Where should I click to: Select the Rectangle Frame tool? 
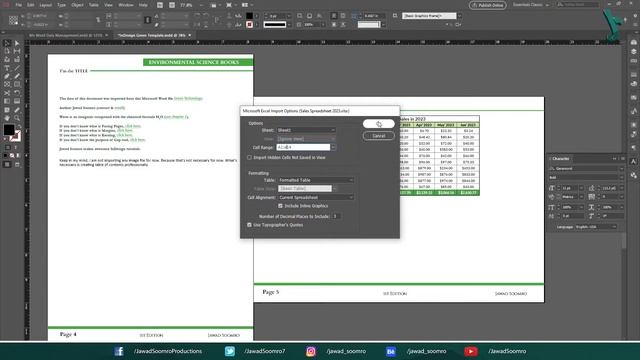pyautogui.click(x=7, y=84)
